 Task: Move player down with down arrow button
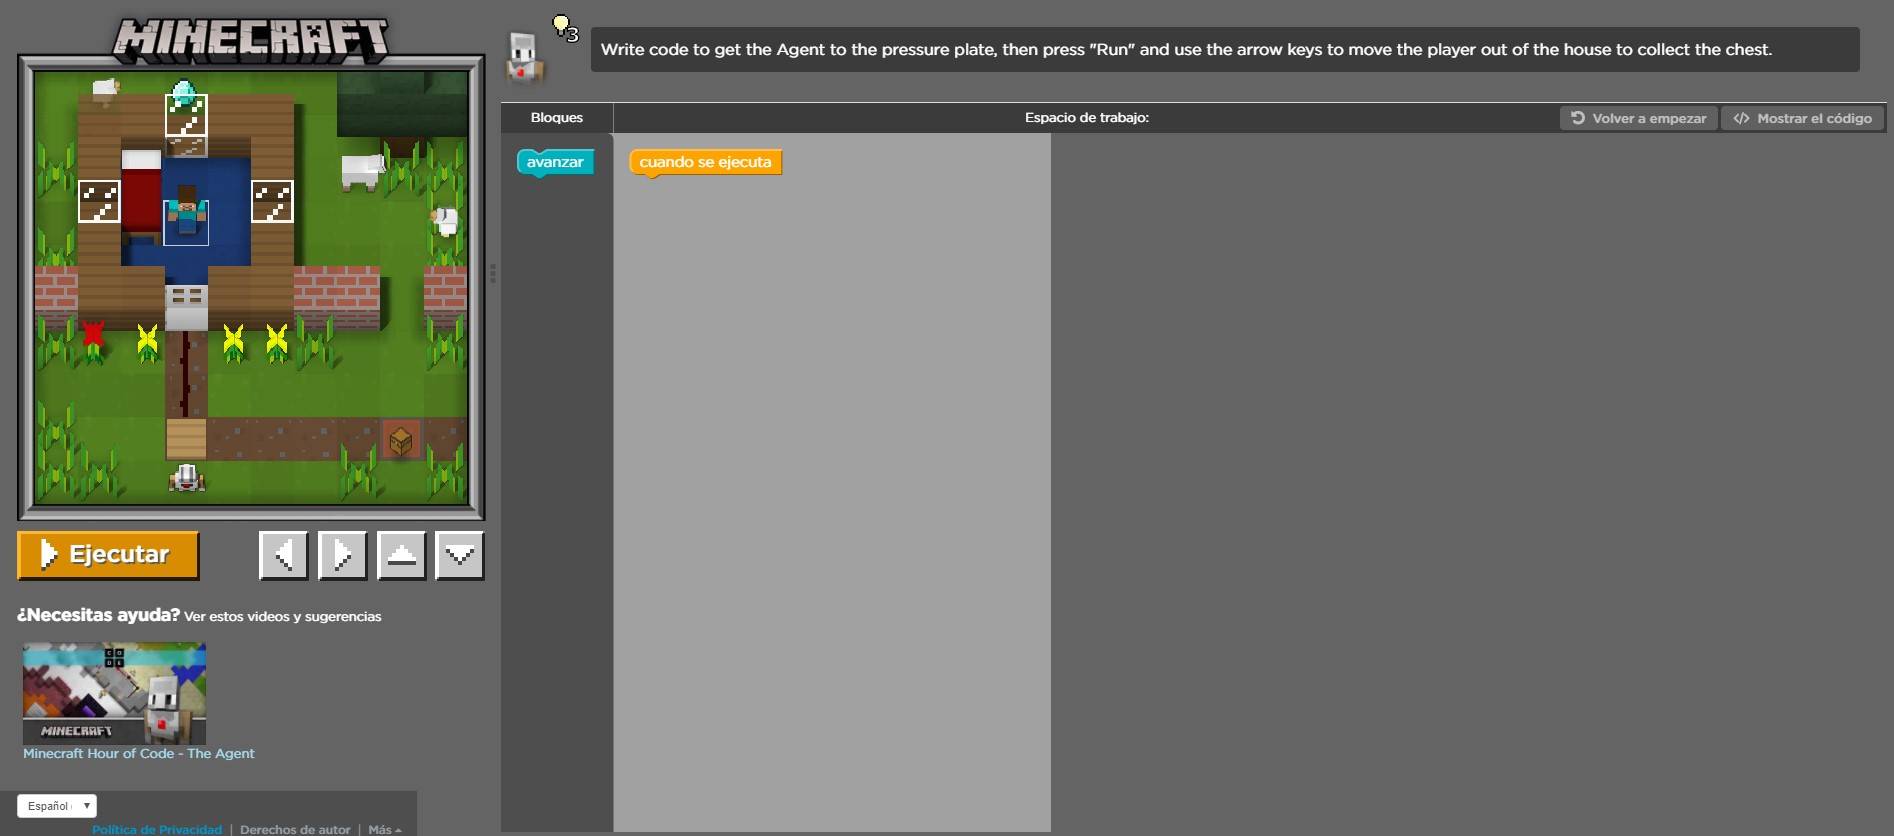(x=460, y=555)
